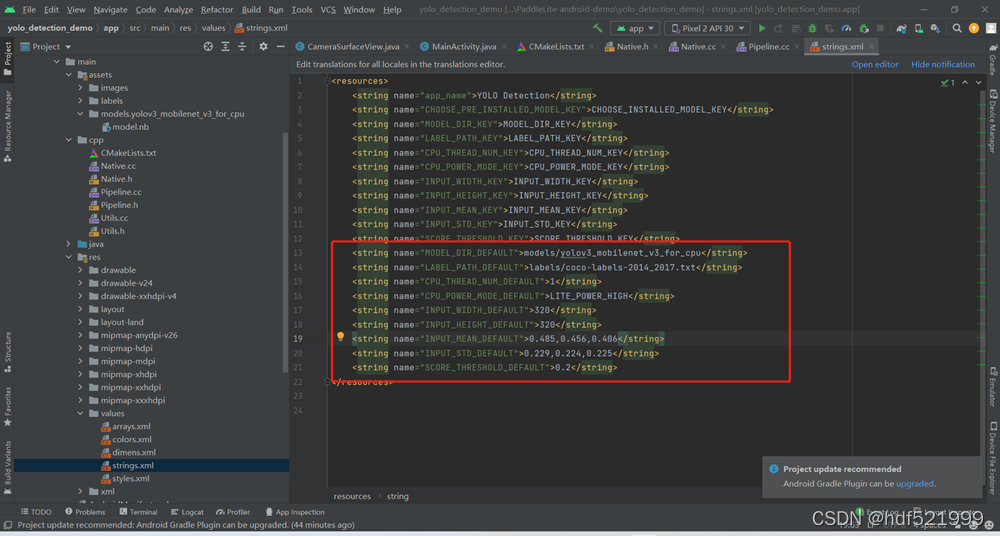Click the green Run app icon
Viewport: 1000px width, 536px height.
[761, 28]
